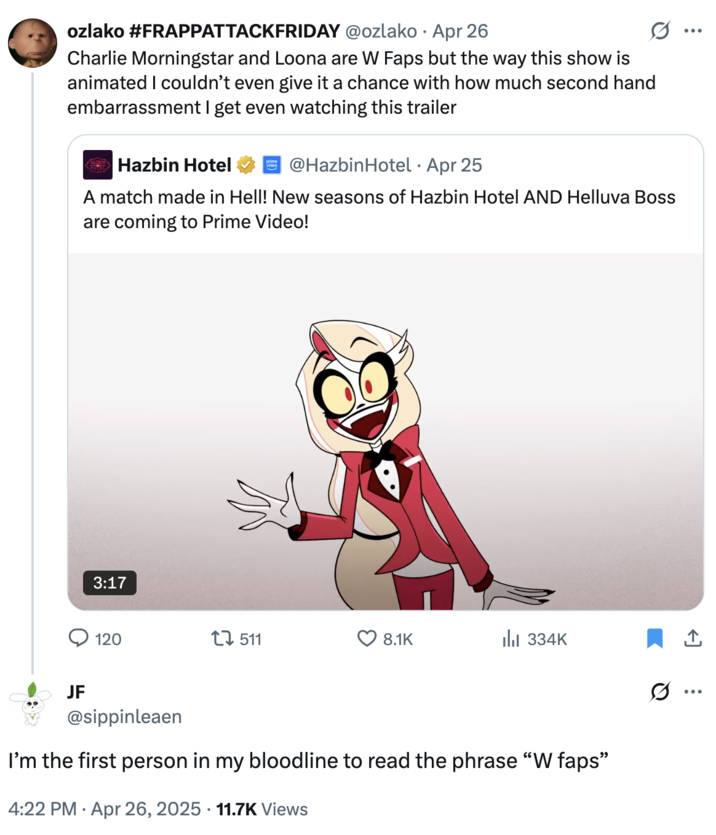Open the 4:22 PM Apr 26, 2025 timestamp
716x835 pixels.
105,809
